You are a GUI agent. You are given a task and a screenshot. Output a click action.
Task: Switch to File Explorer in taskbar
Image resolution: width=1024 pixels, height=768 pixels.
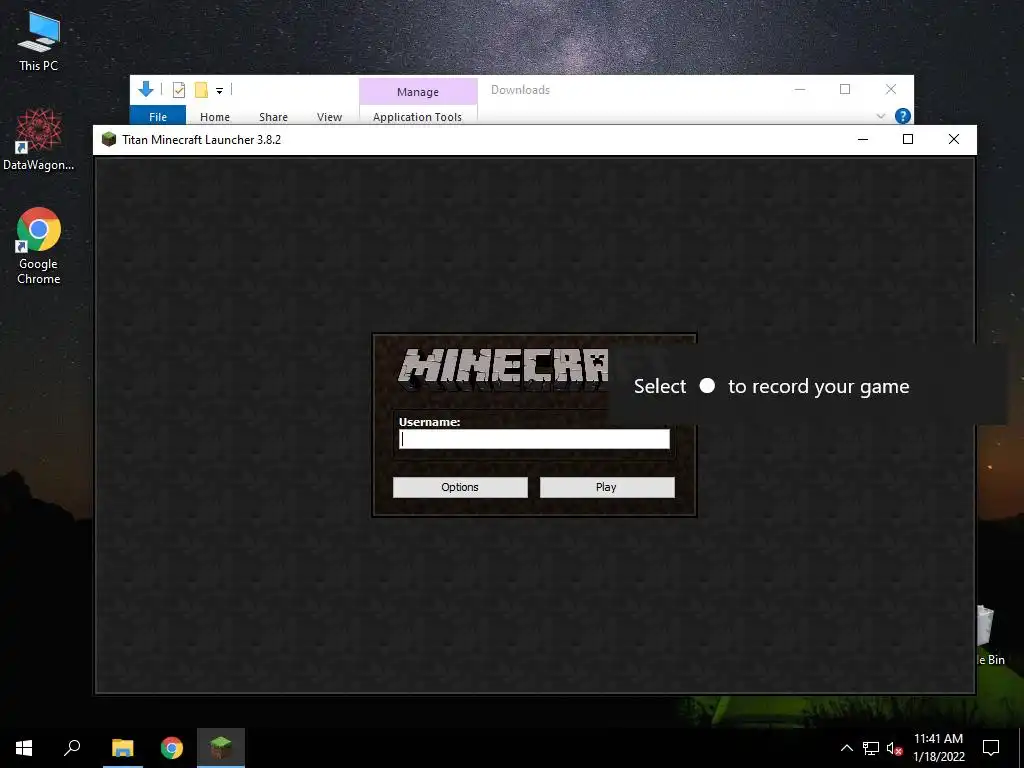[x=122, y=748]
